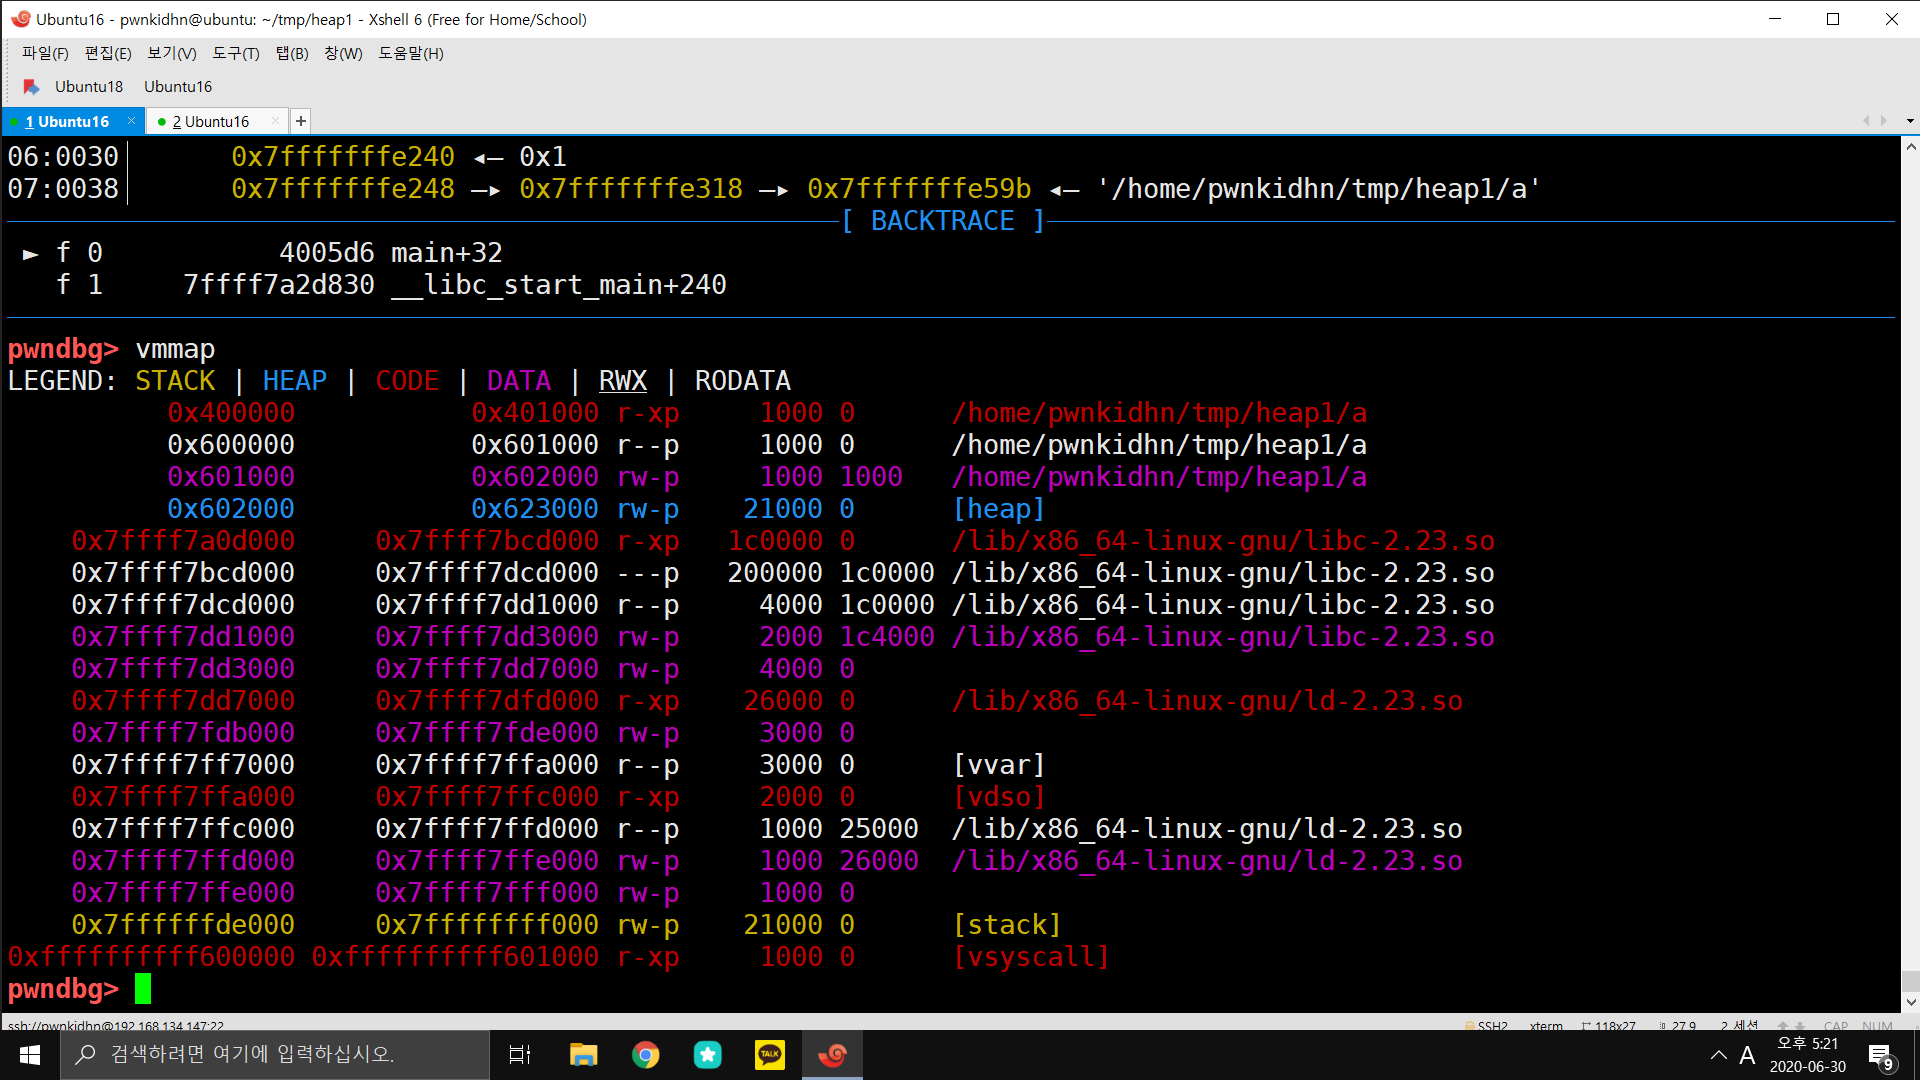The width and height of the screenshot is (1920, 1080).
Task: Open the 도움말(H) menu
Action: 411,53
